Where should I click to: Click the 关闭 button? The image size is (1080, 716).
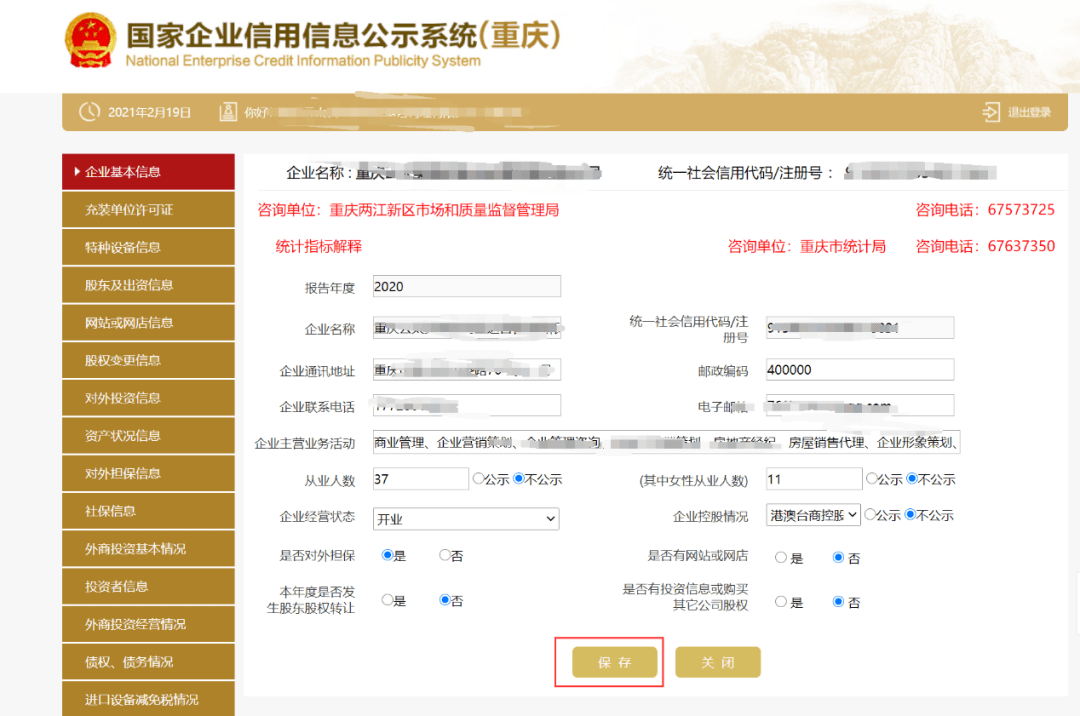pos(718,662)
